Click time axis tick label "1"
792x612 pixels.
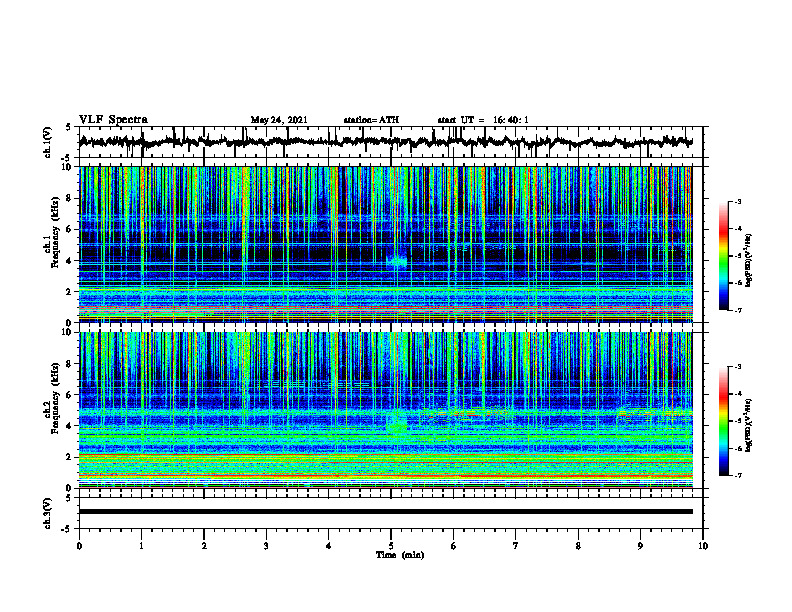click(x=141, y=546)
